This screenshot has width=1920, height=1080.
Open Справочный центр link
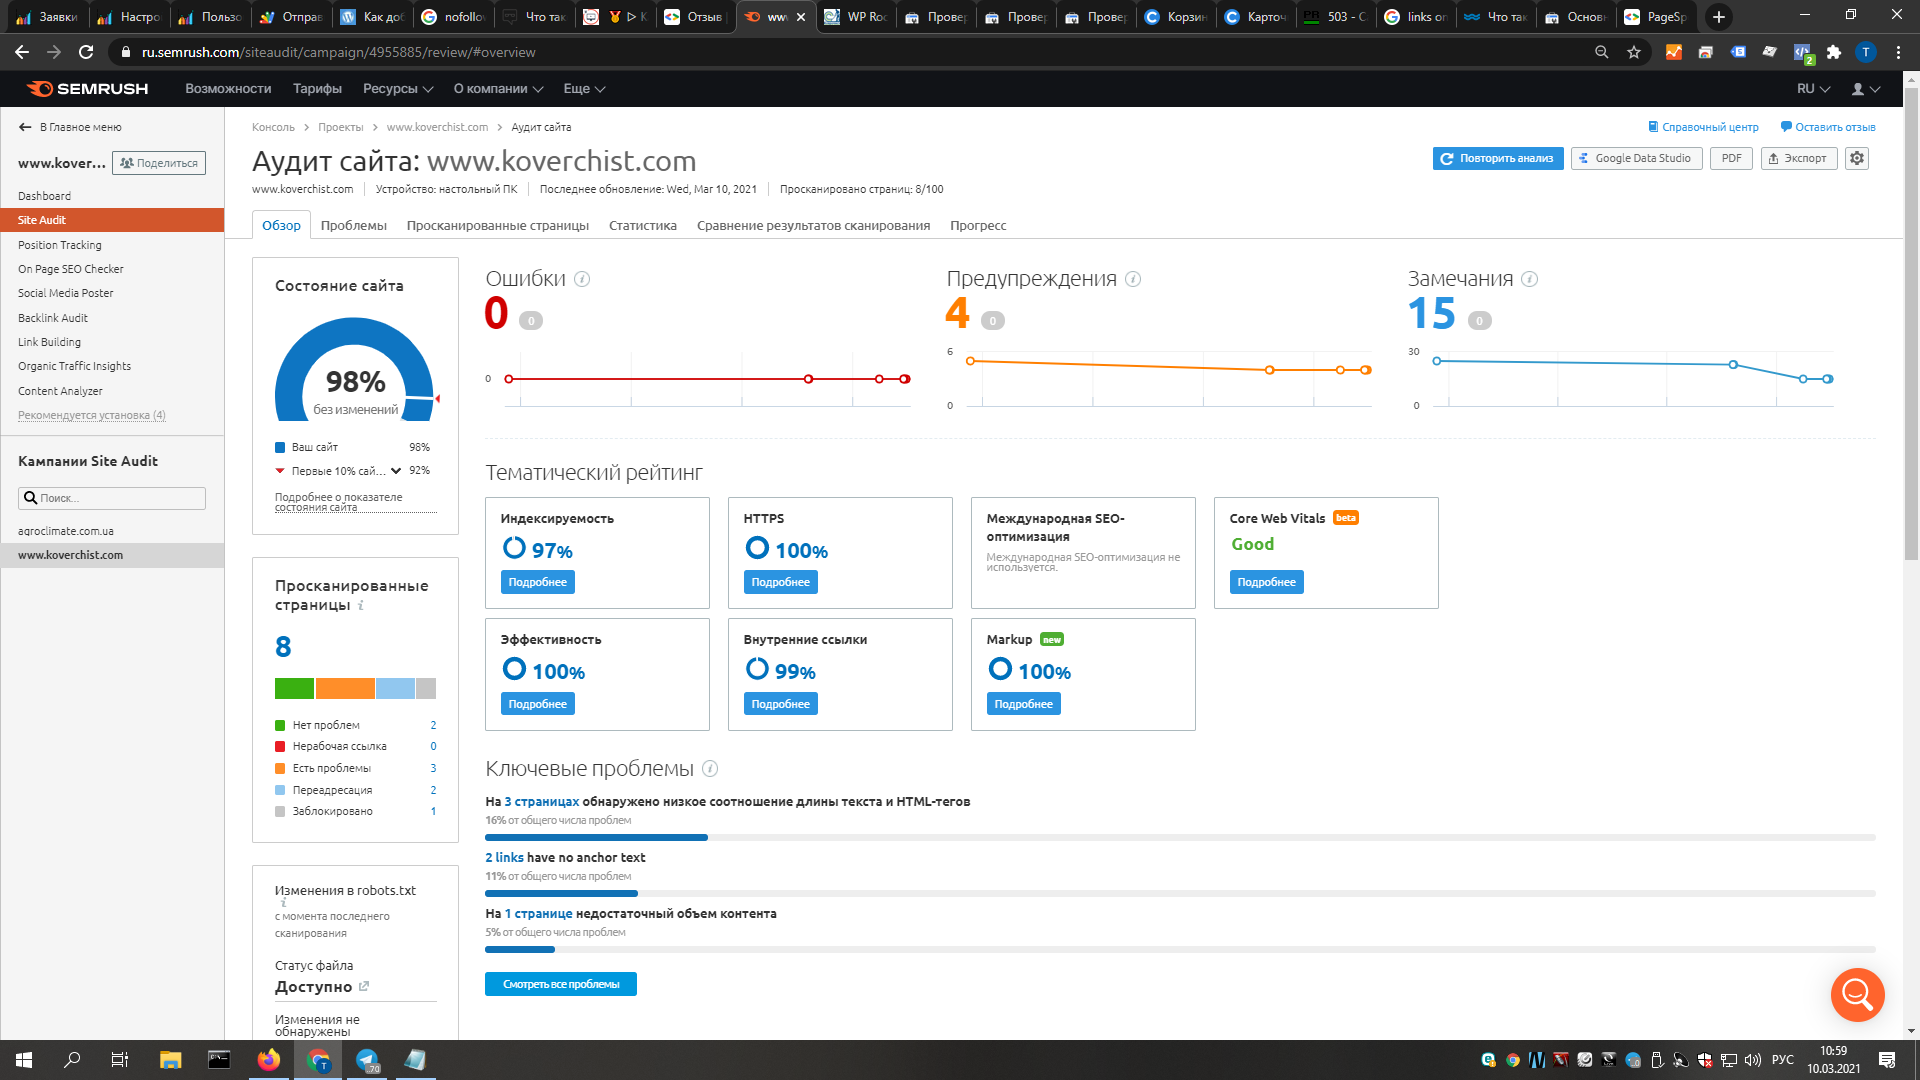pos(1703,127)
